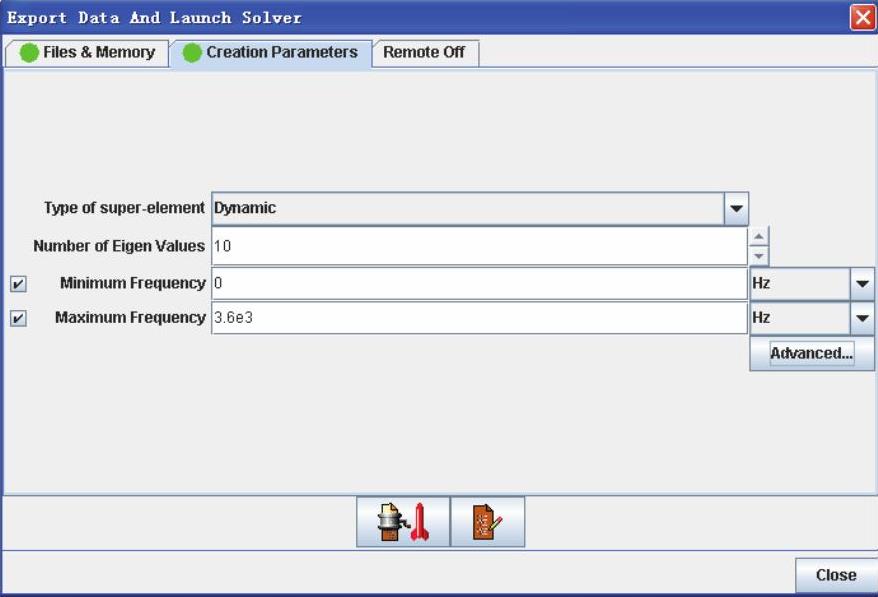The width and height of the screenshot is (878, 597).
Task: Click the export and launch solver rocket icon
Action: pos(403,522)
